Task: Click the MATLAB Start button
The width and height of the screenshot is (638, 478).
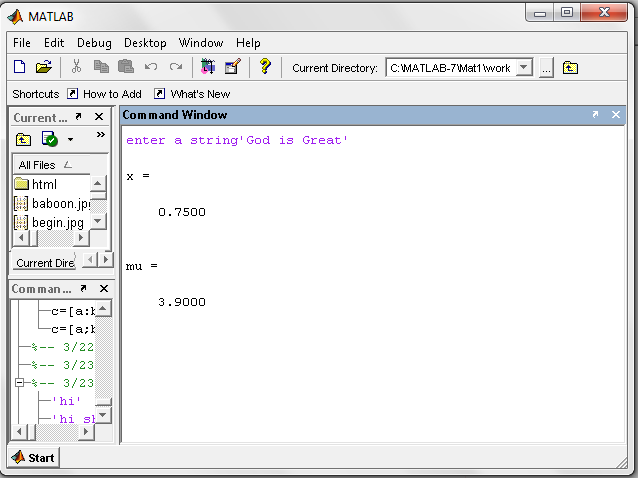Action: coord(33,458)
